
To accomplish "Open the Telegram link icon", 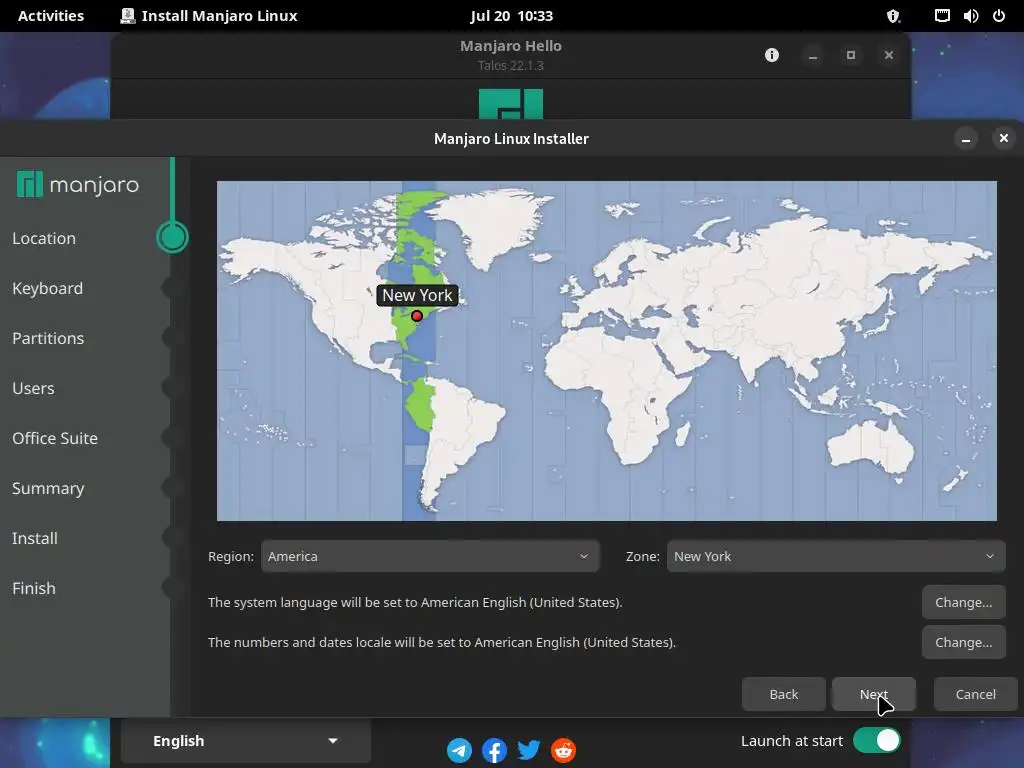I will [x=459, y=750].
